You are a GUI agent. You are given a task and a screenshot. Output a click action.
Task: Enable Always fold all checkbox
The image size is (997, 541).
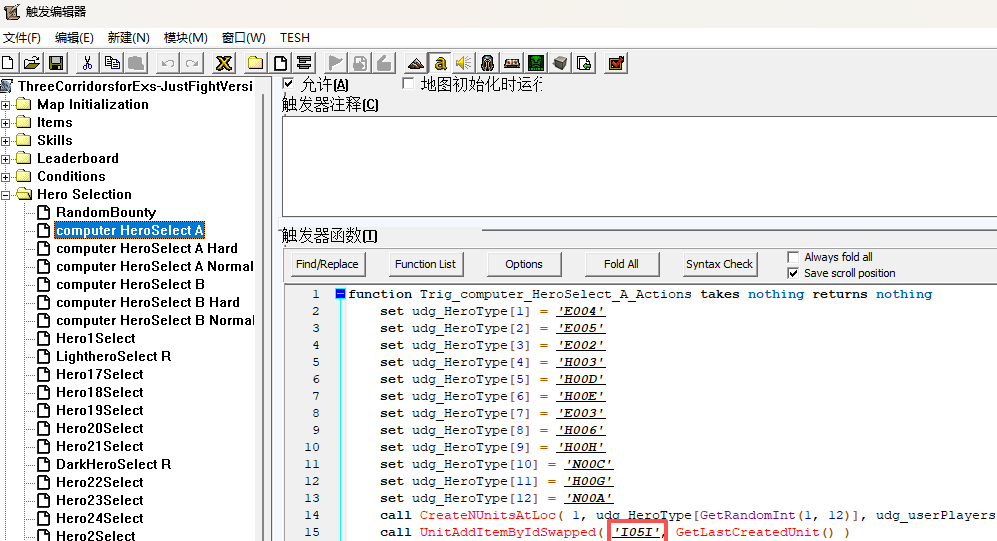tap(793, 257)
